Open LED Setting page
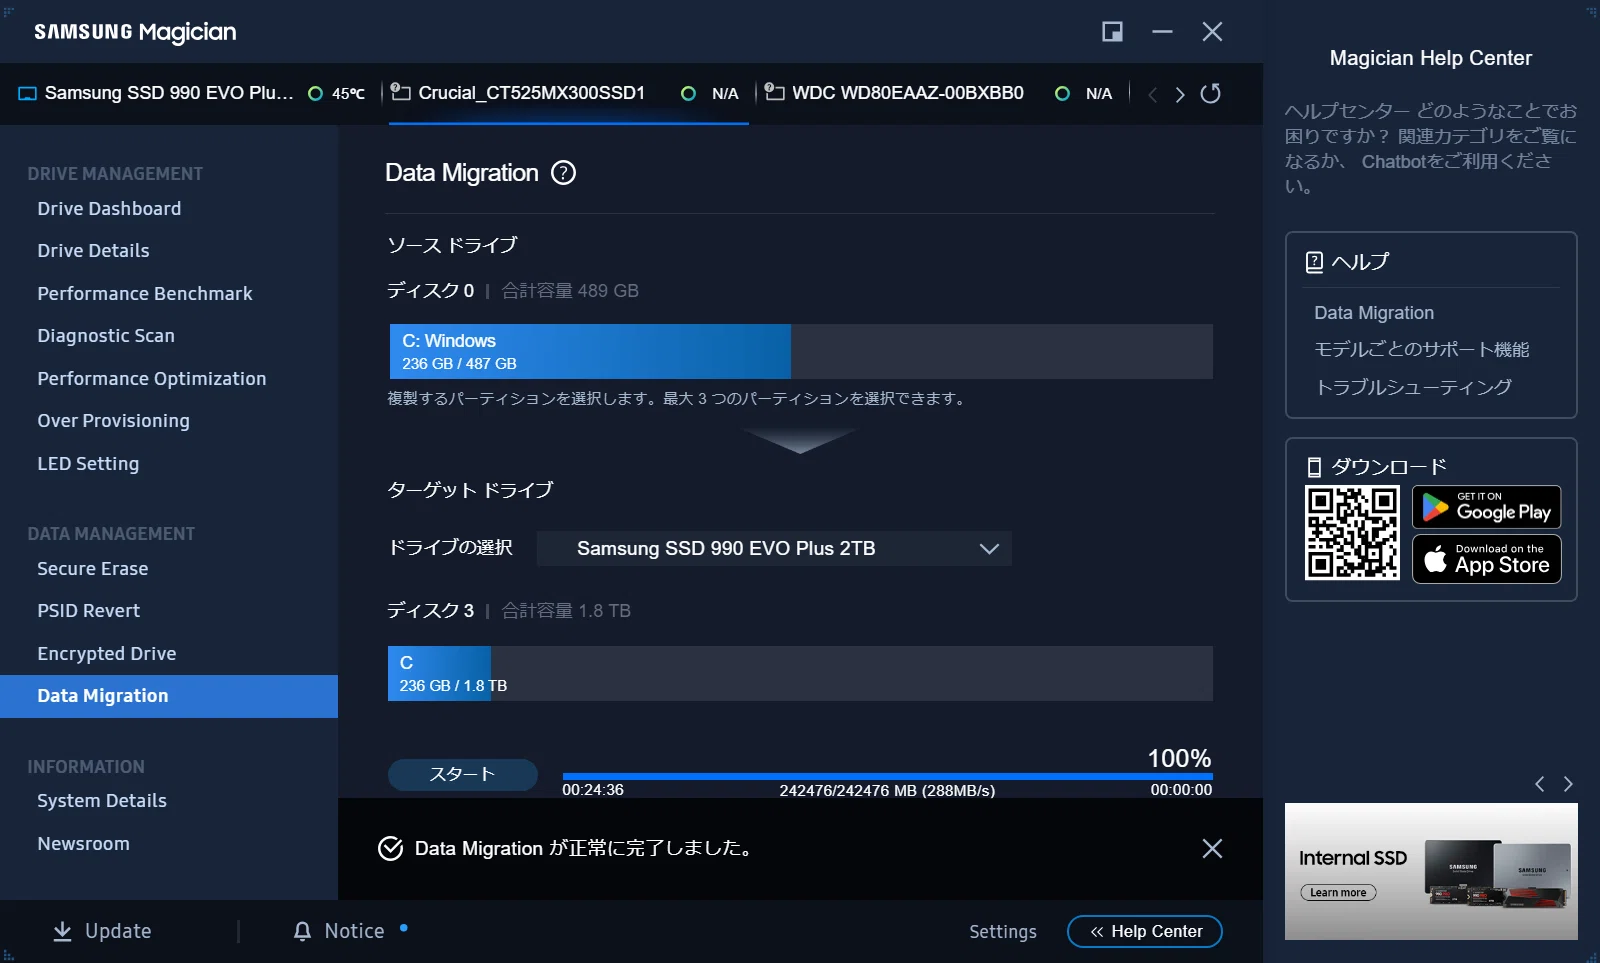Viewport: 1600px width, 963px height. tap(88, 464)
